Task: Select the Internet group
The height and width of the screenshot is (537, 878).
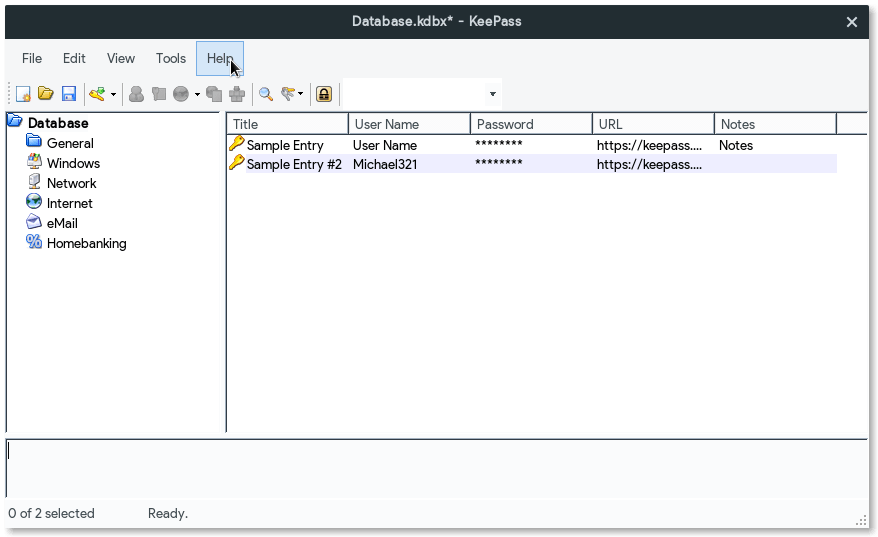Action: pyautogui.click(x=69, y=203)
